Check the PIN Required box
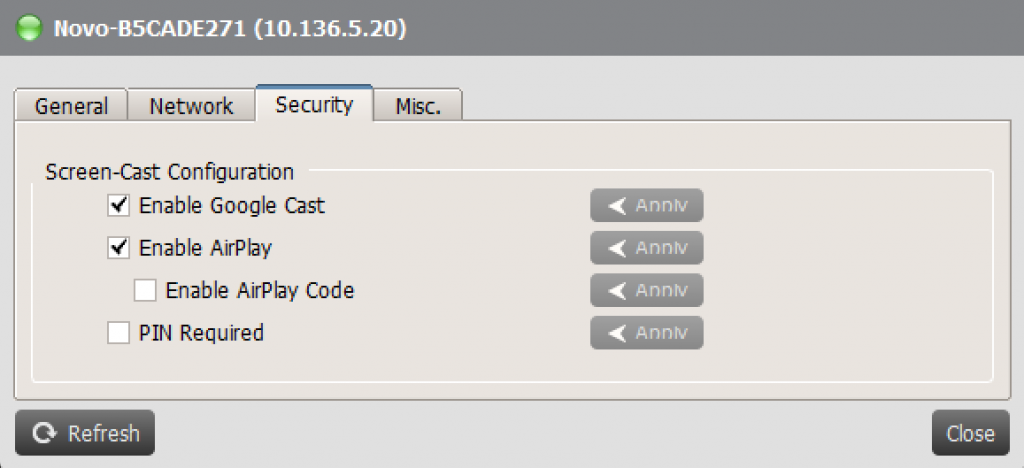This screenshot has height=468, width=1024. (118, 333)
